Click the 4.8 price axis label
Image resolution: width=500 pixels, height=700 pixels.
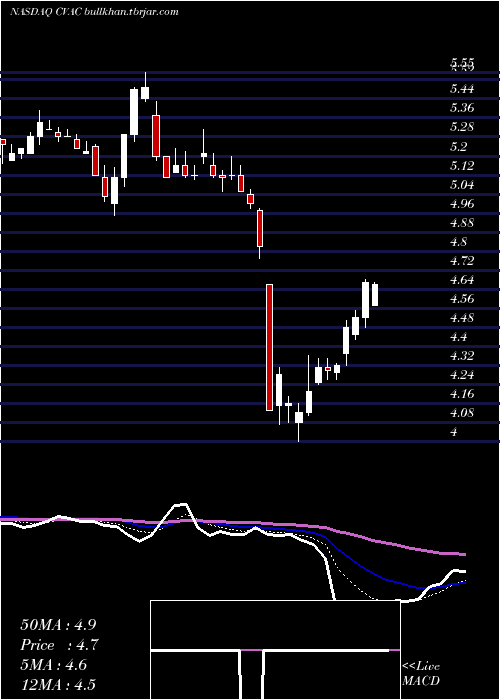[458, 242]
